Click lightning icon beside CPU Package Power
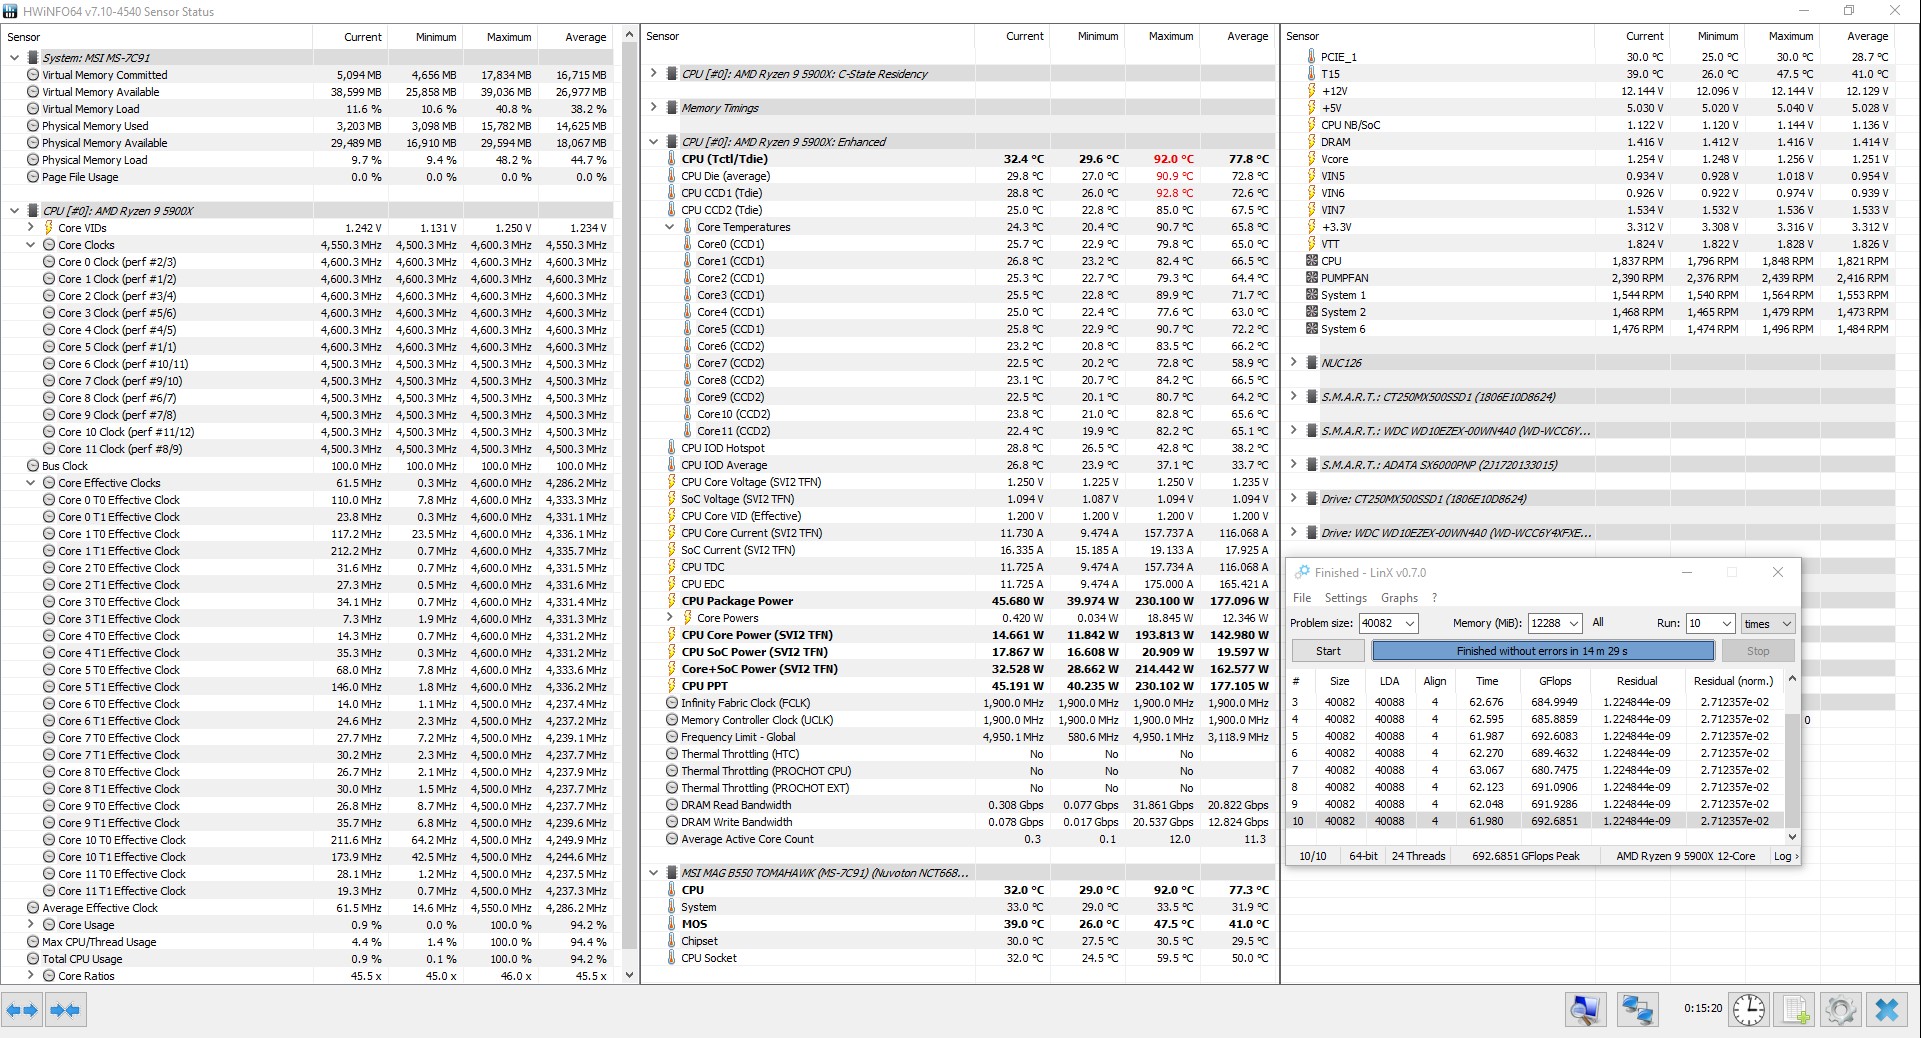Image resolution: width=1921 pixels, height=1038 pixels. click(x=672, y=601)
